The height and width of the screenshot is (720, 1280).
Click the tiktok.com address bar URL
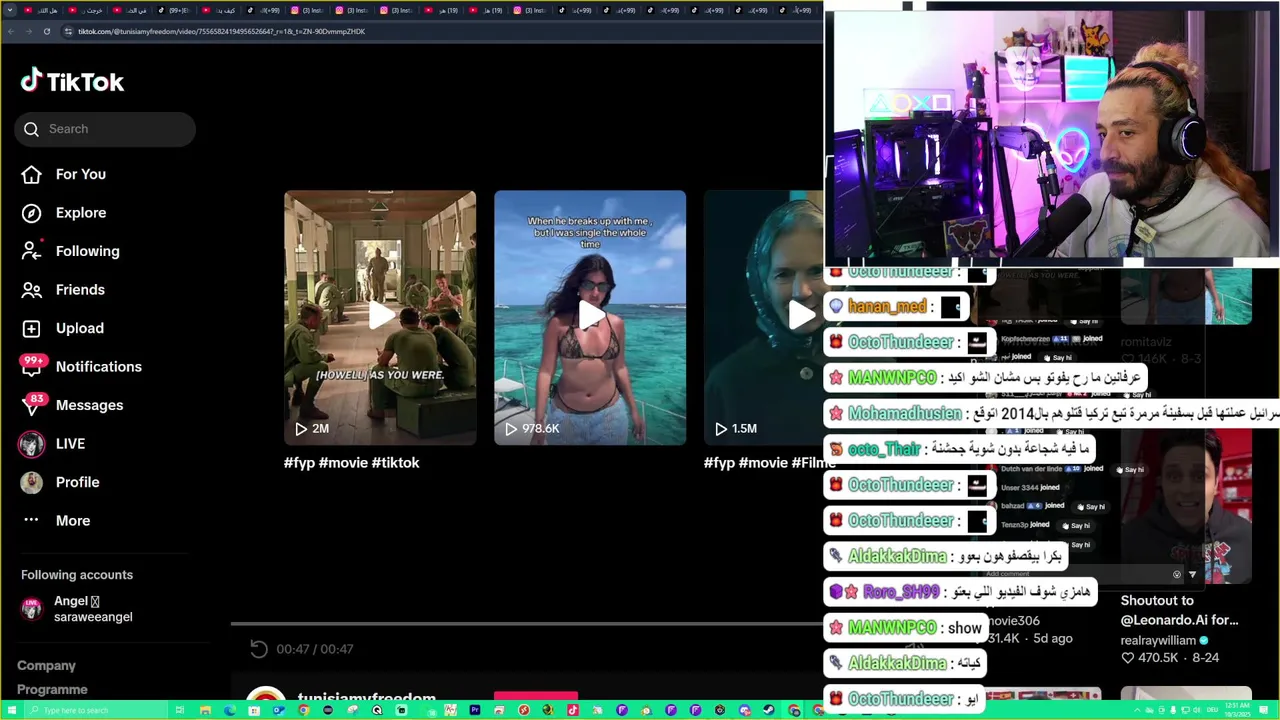pyautogui.click(x=221, y=31)
